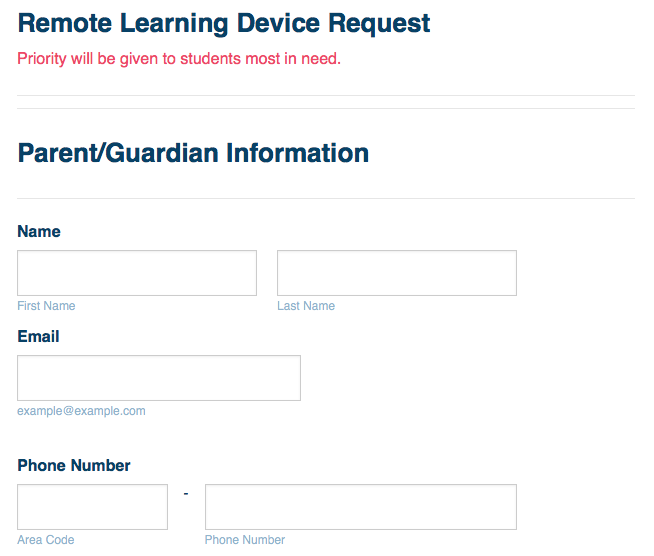The width and height of the screenshot is (654, 556).
Task: Click the First Name input field
Action: point(137,273)
